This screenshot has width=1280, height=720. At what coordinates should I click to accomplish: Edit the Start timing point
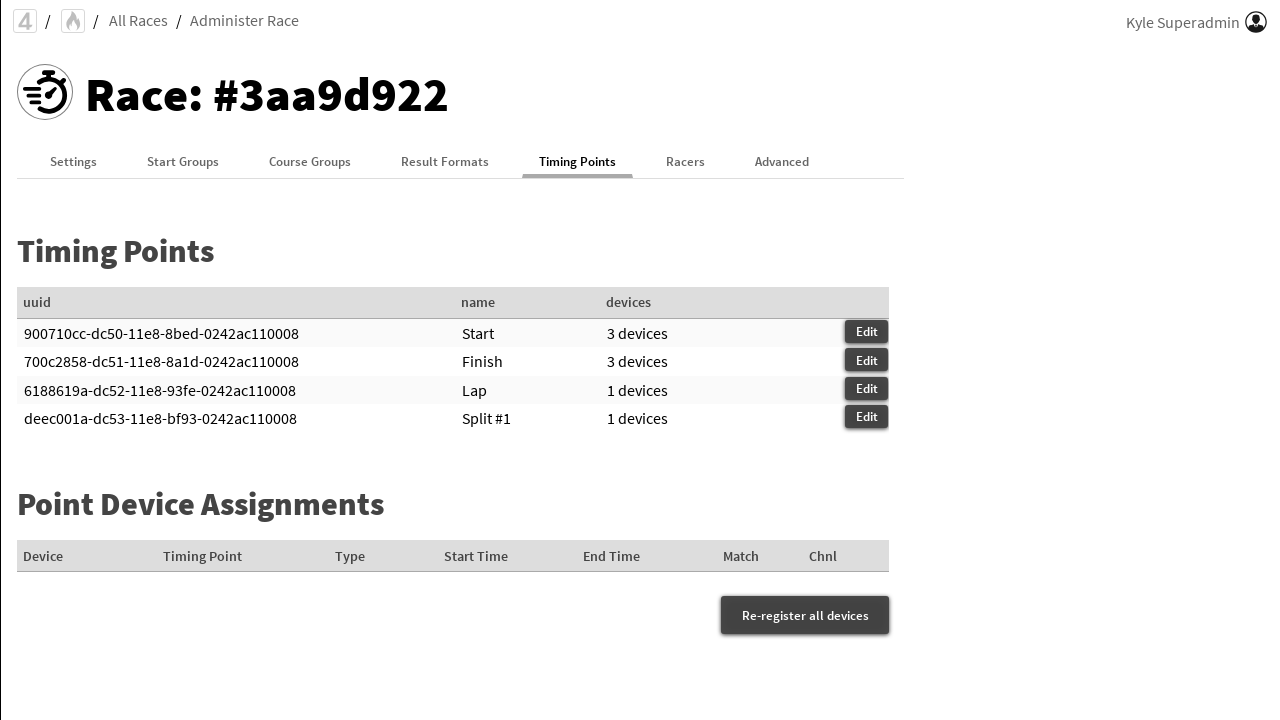click(x=866, y=332)
